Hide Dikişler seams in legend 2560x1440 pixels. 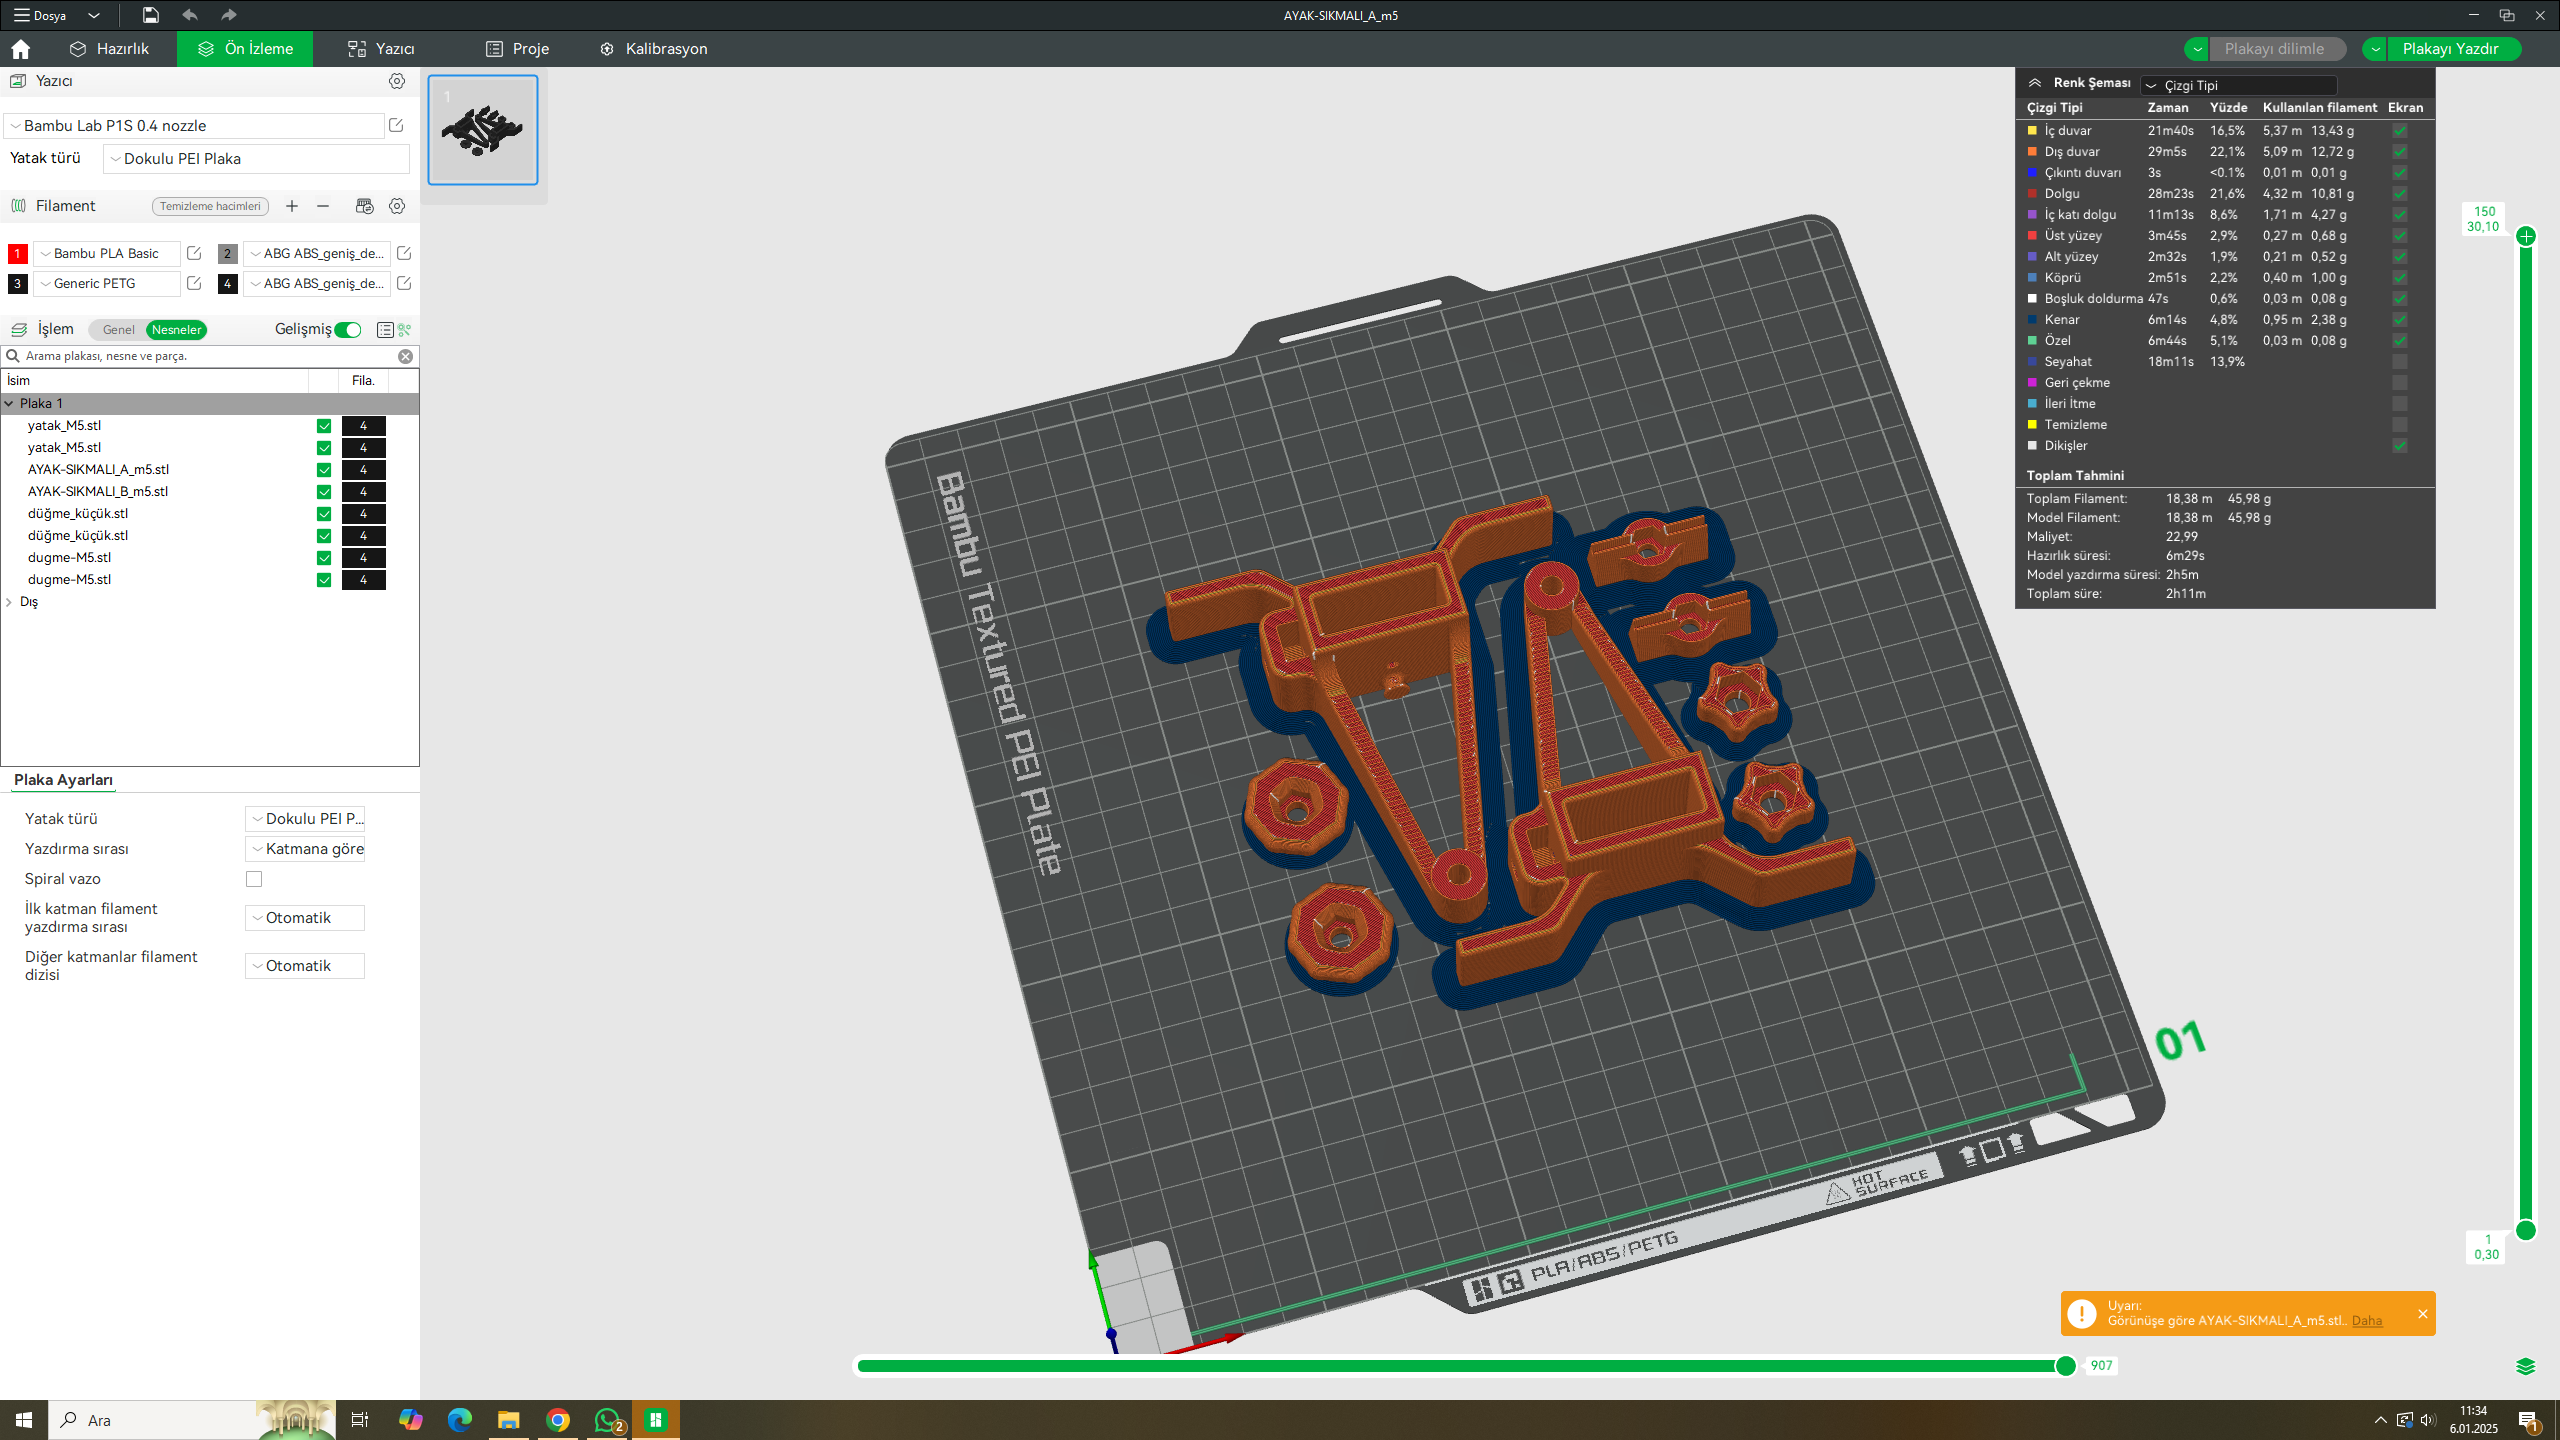pos(2400,446)
